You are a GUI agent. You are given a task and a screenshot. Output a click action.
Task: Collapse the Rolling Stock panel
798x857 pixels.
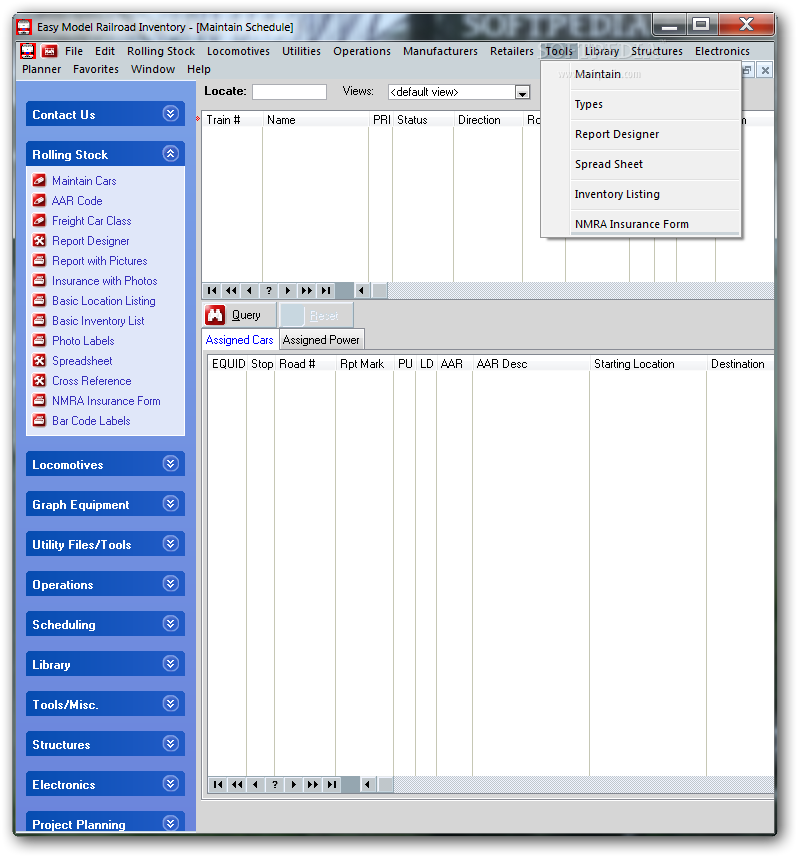(x=171, y=154)
